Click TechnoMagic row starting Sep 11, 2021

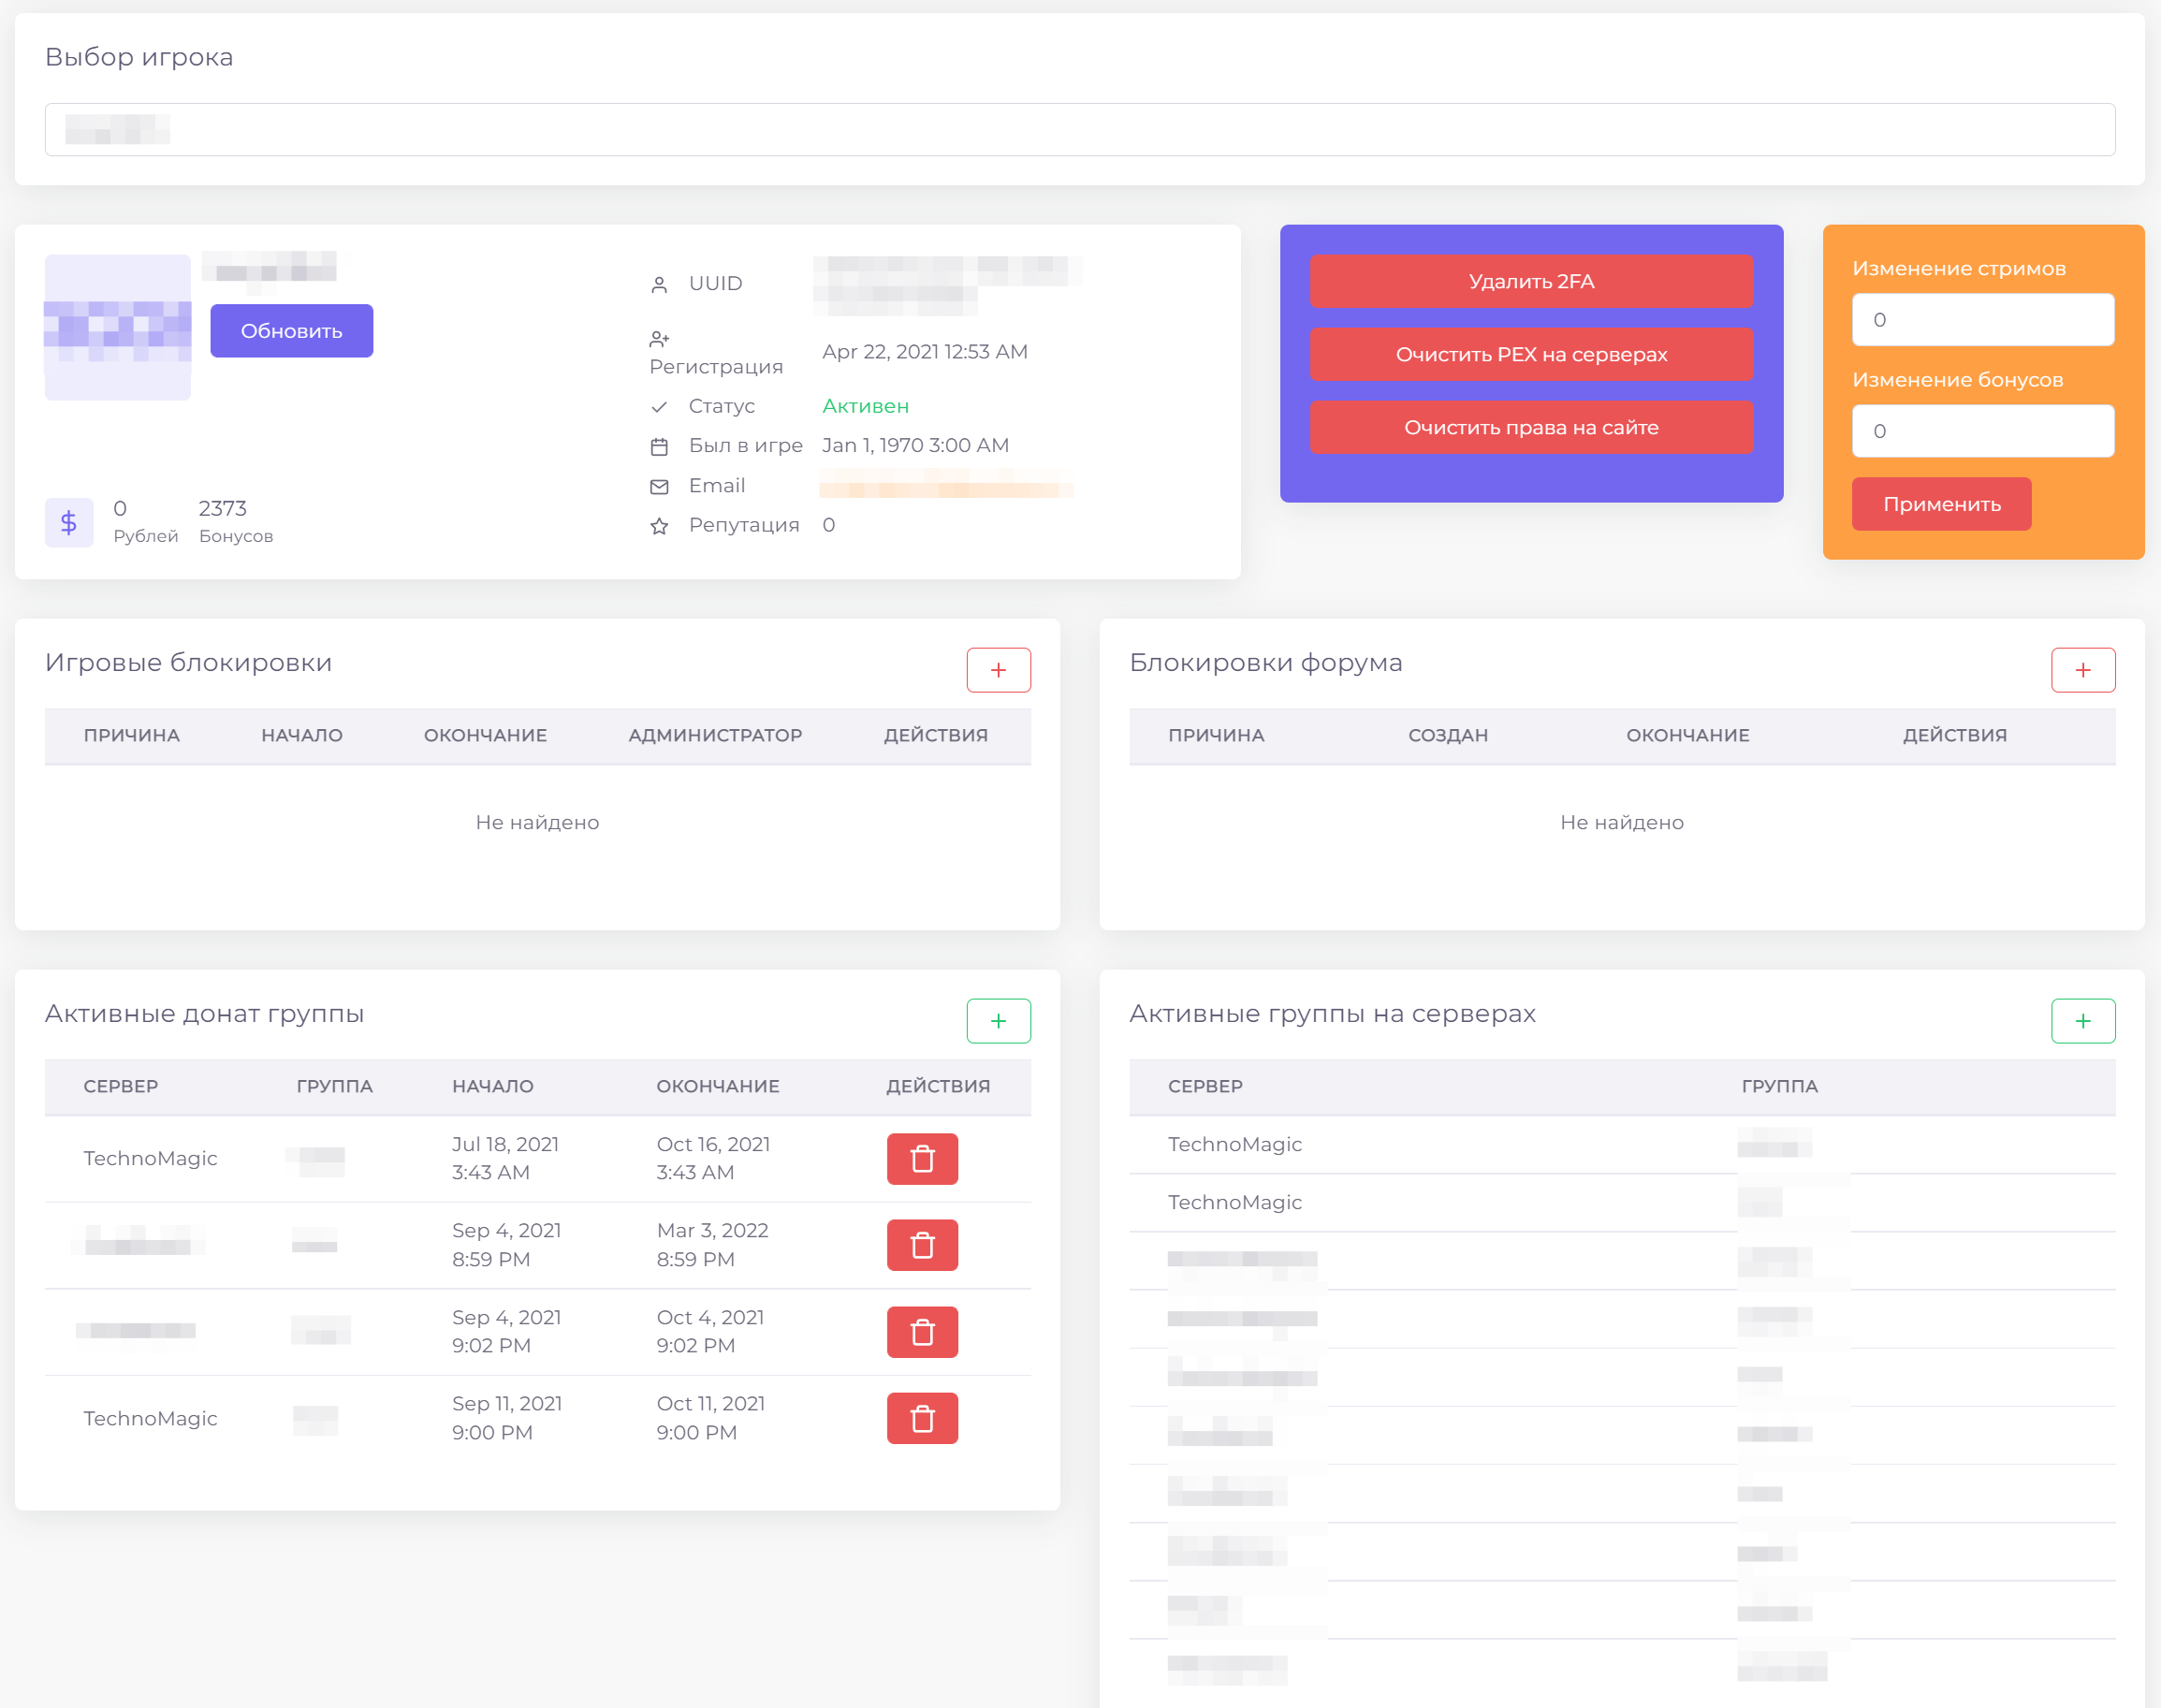pos(538,1418)
